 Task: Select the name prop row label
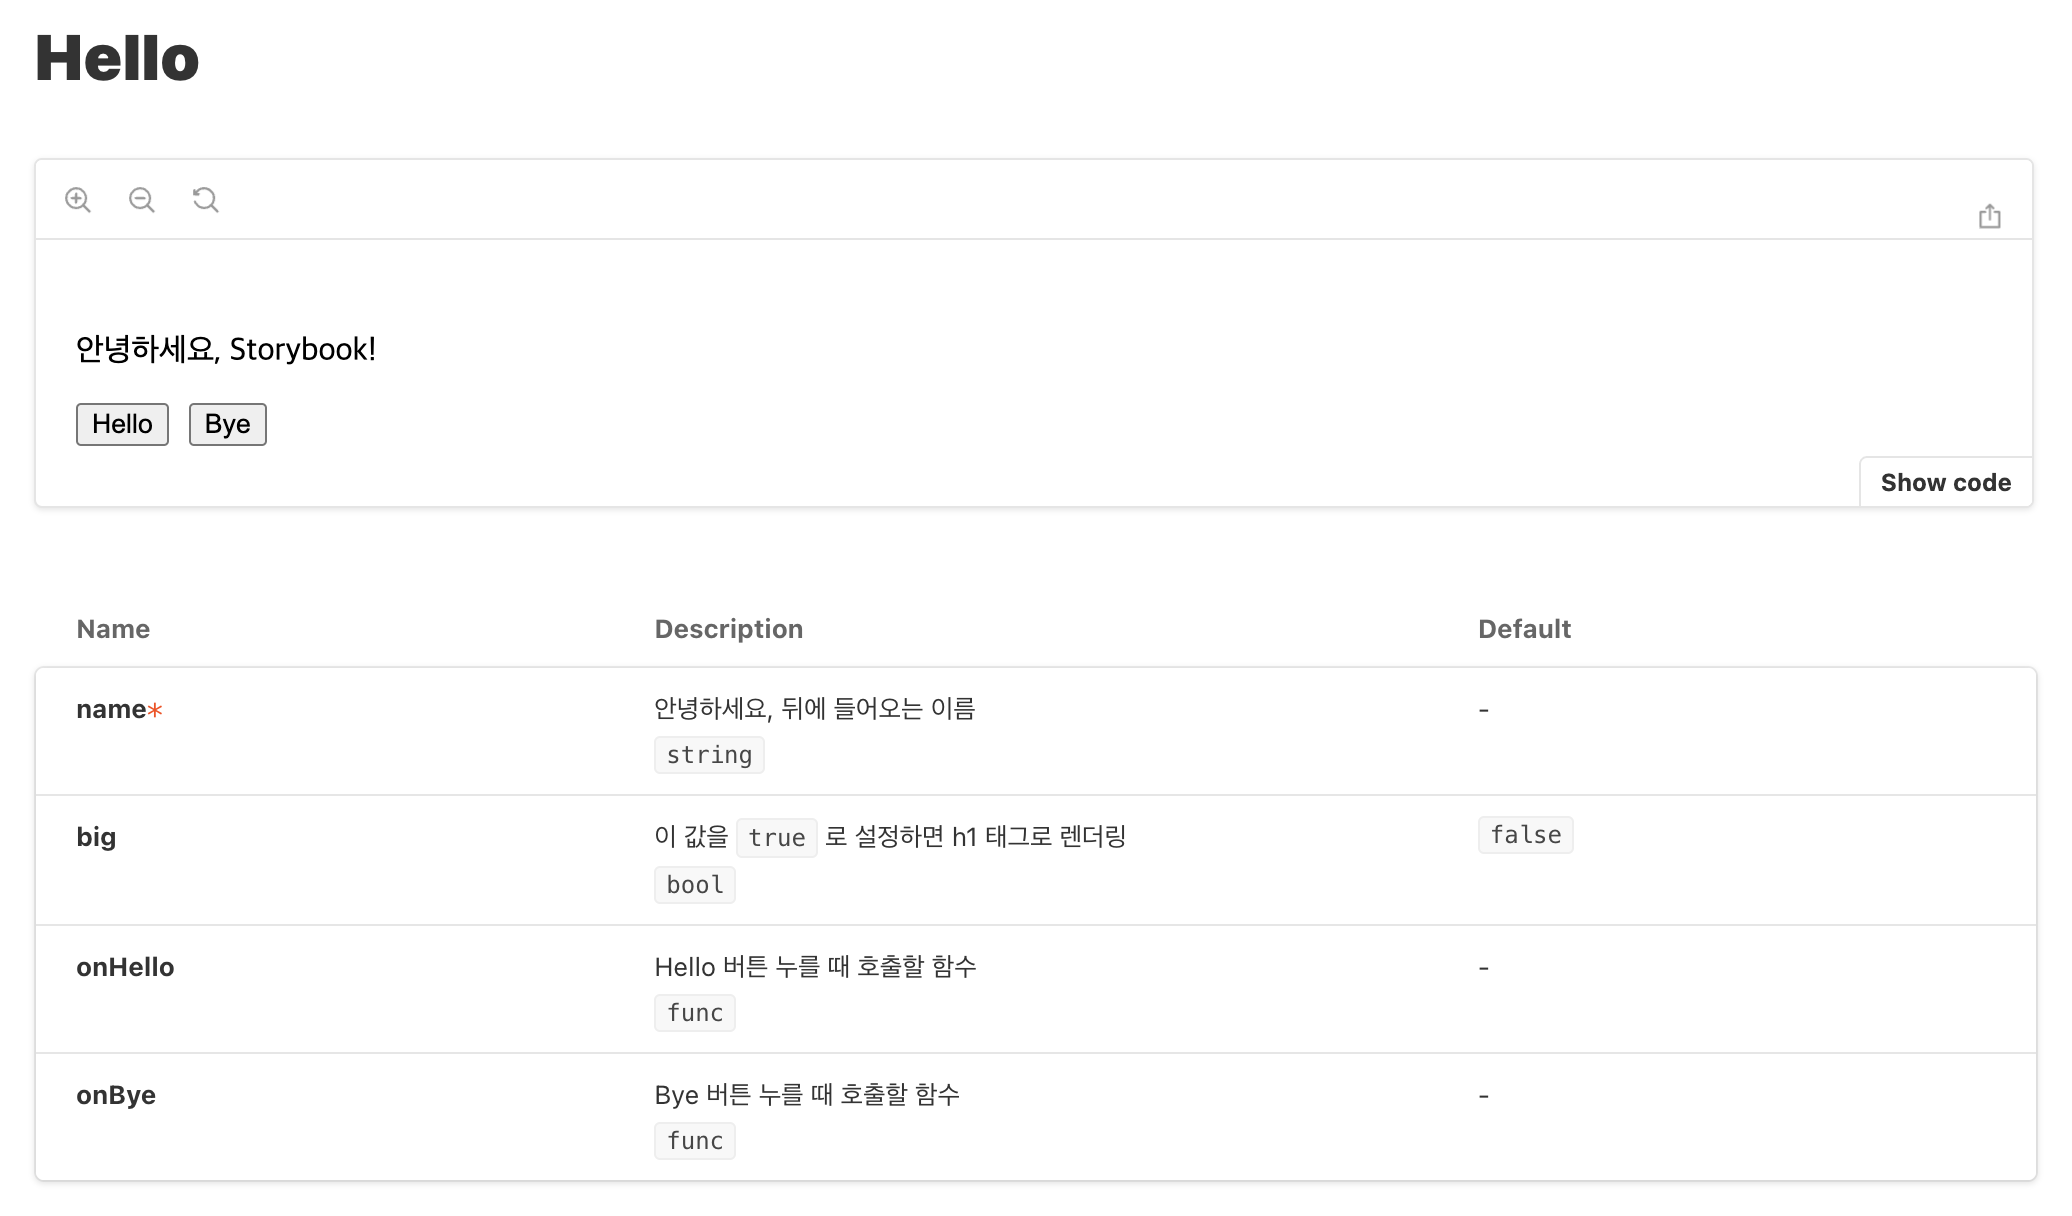point(119,710)
